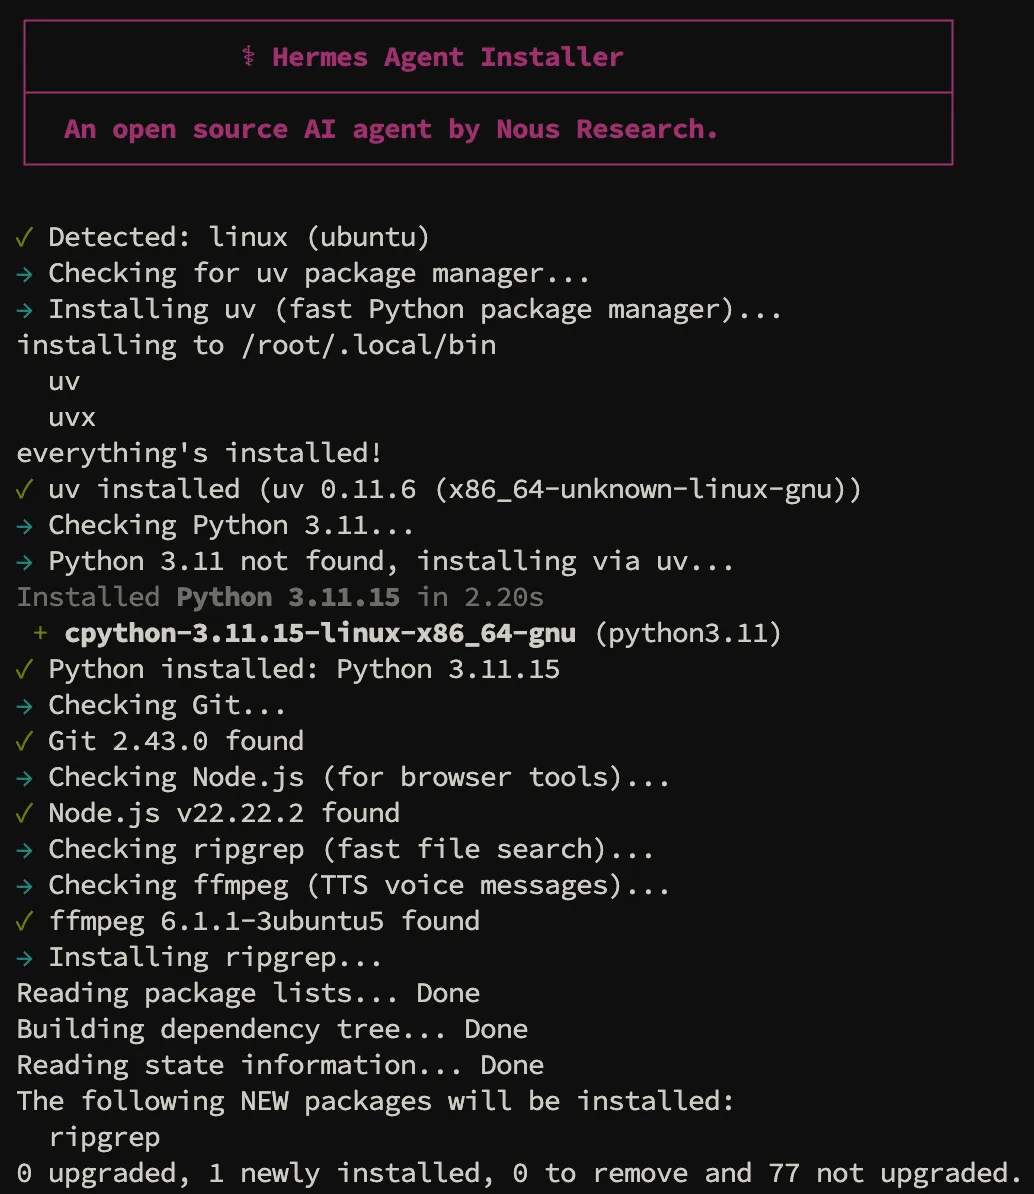Click the indented ripgrep package name
This screenshot has width=1034, height=1194.
point(104,1137)
